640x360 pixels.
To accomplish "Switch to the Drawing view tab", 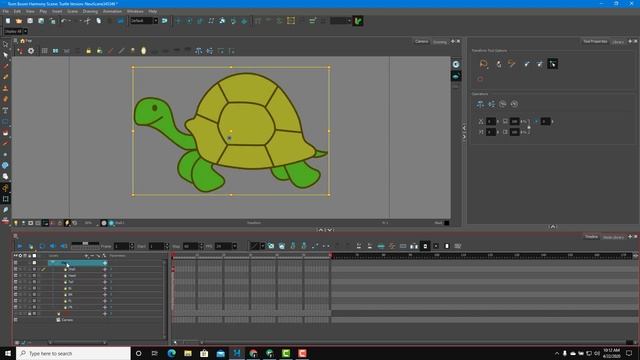I will pyautogui.click(x=440, y=42).
